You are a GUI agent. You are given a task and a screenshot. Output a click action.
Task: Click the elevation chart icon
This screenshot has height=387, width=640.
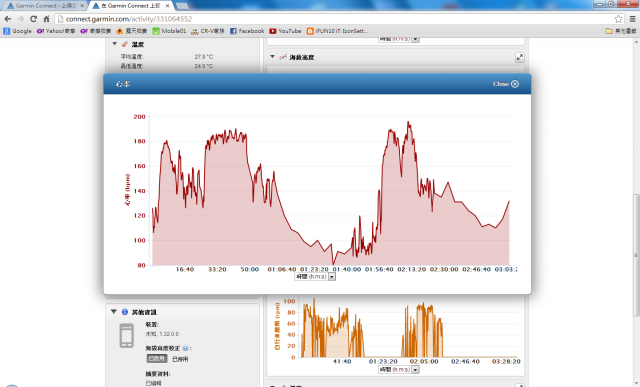[283, 57]
